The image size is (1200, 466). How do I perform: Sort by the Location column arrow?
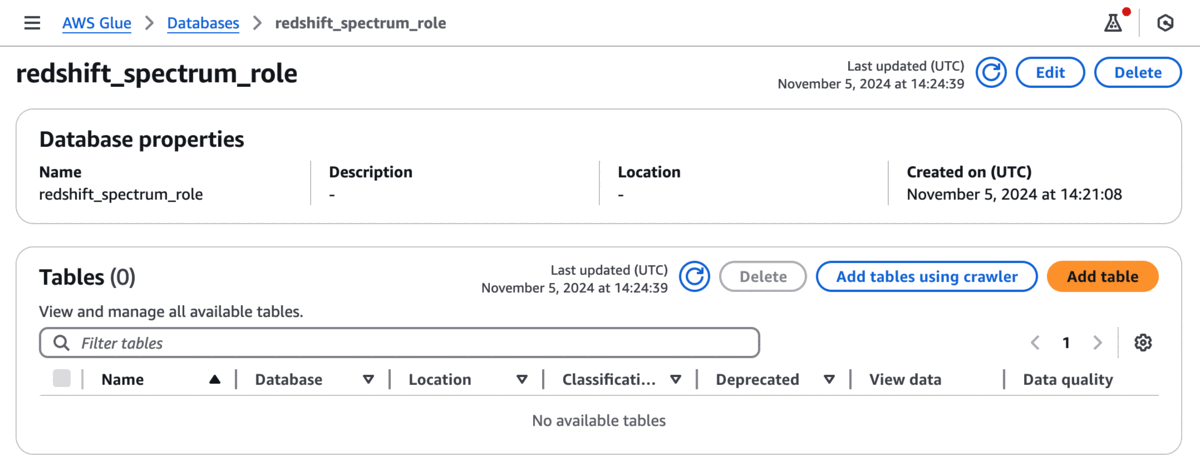point(522,380)
